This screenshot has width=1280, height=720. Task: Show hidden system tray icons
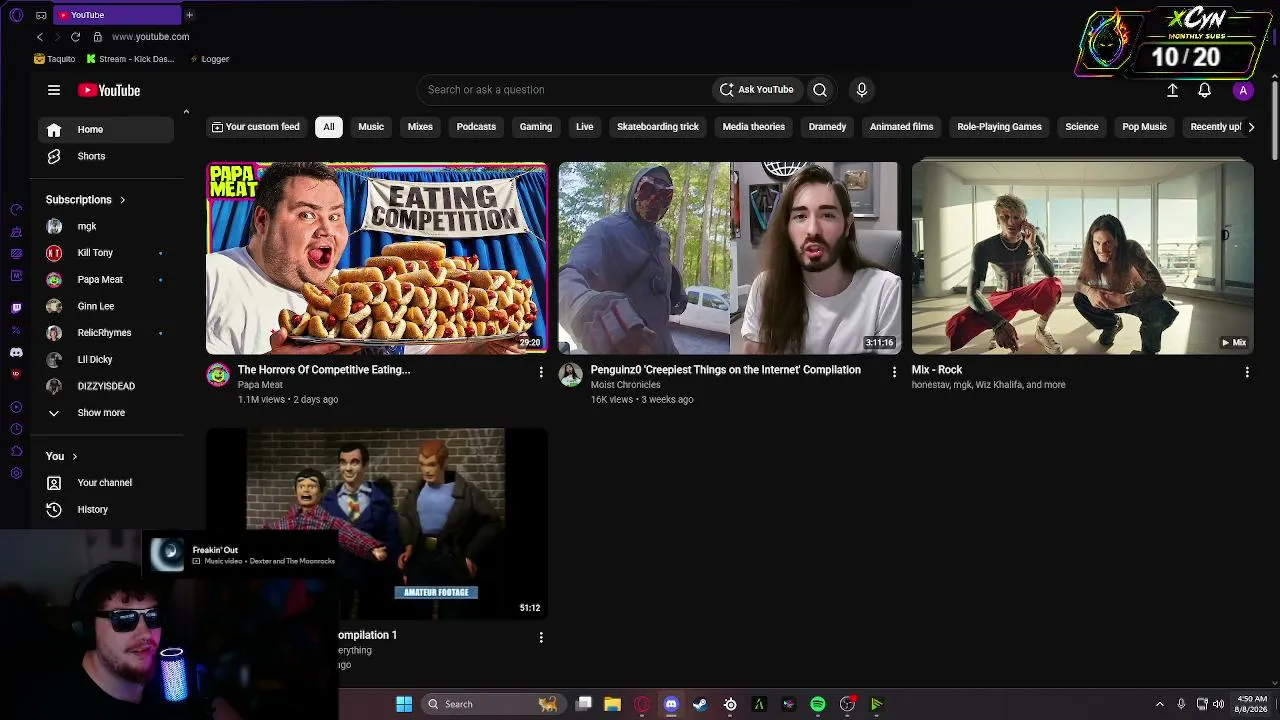click(1160, 704)
